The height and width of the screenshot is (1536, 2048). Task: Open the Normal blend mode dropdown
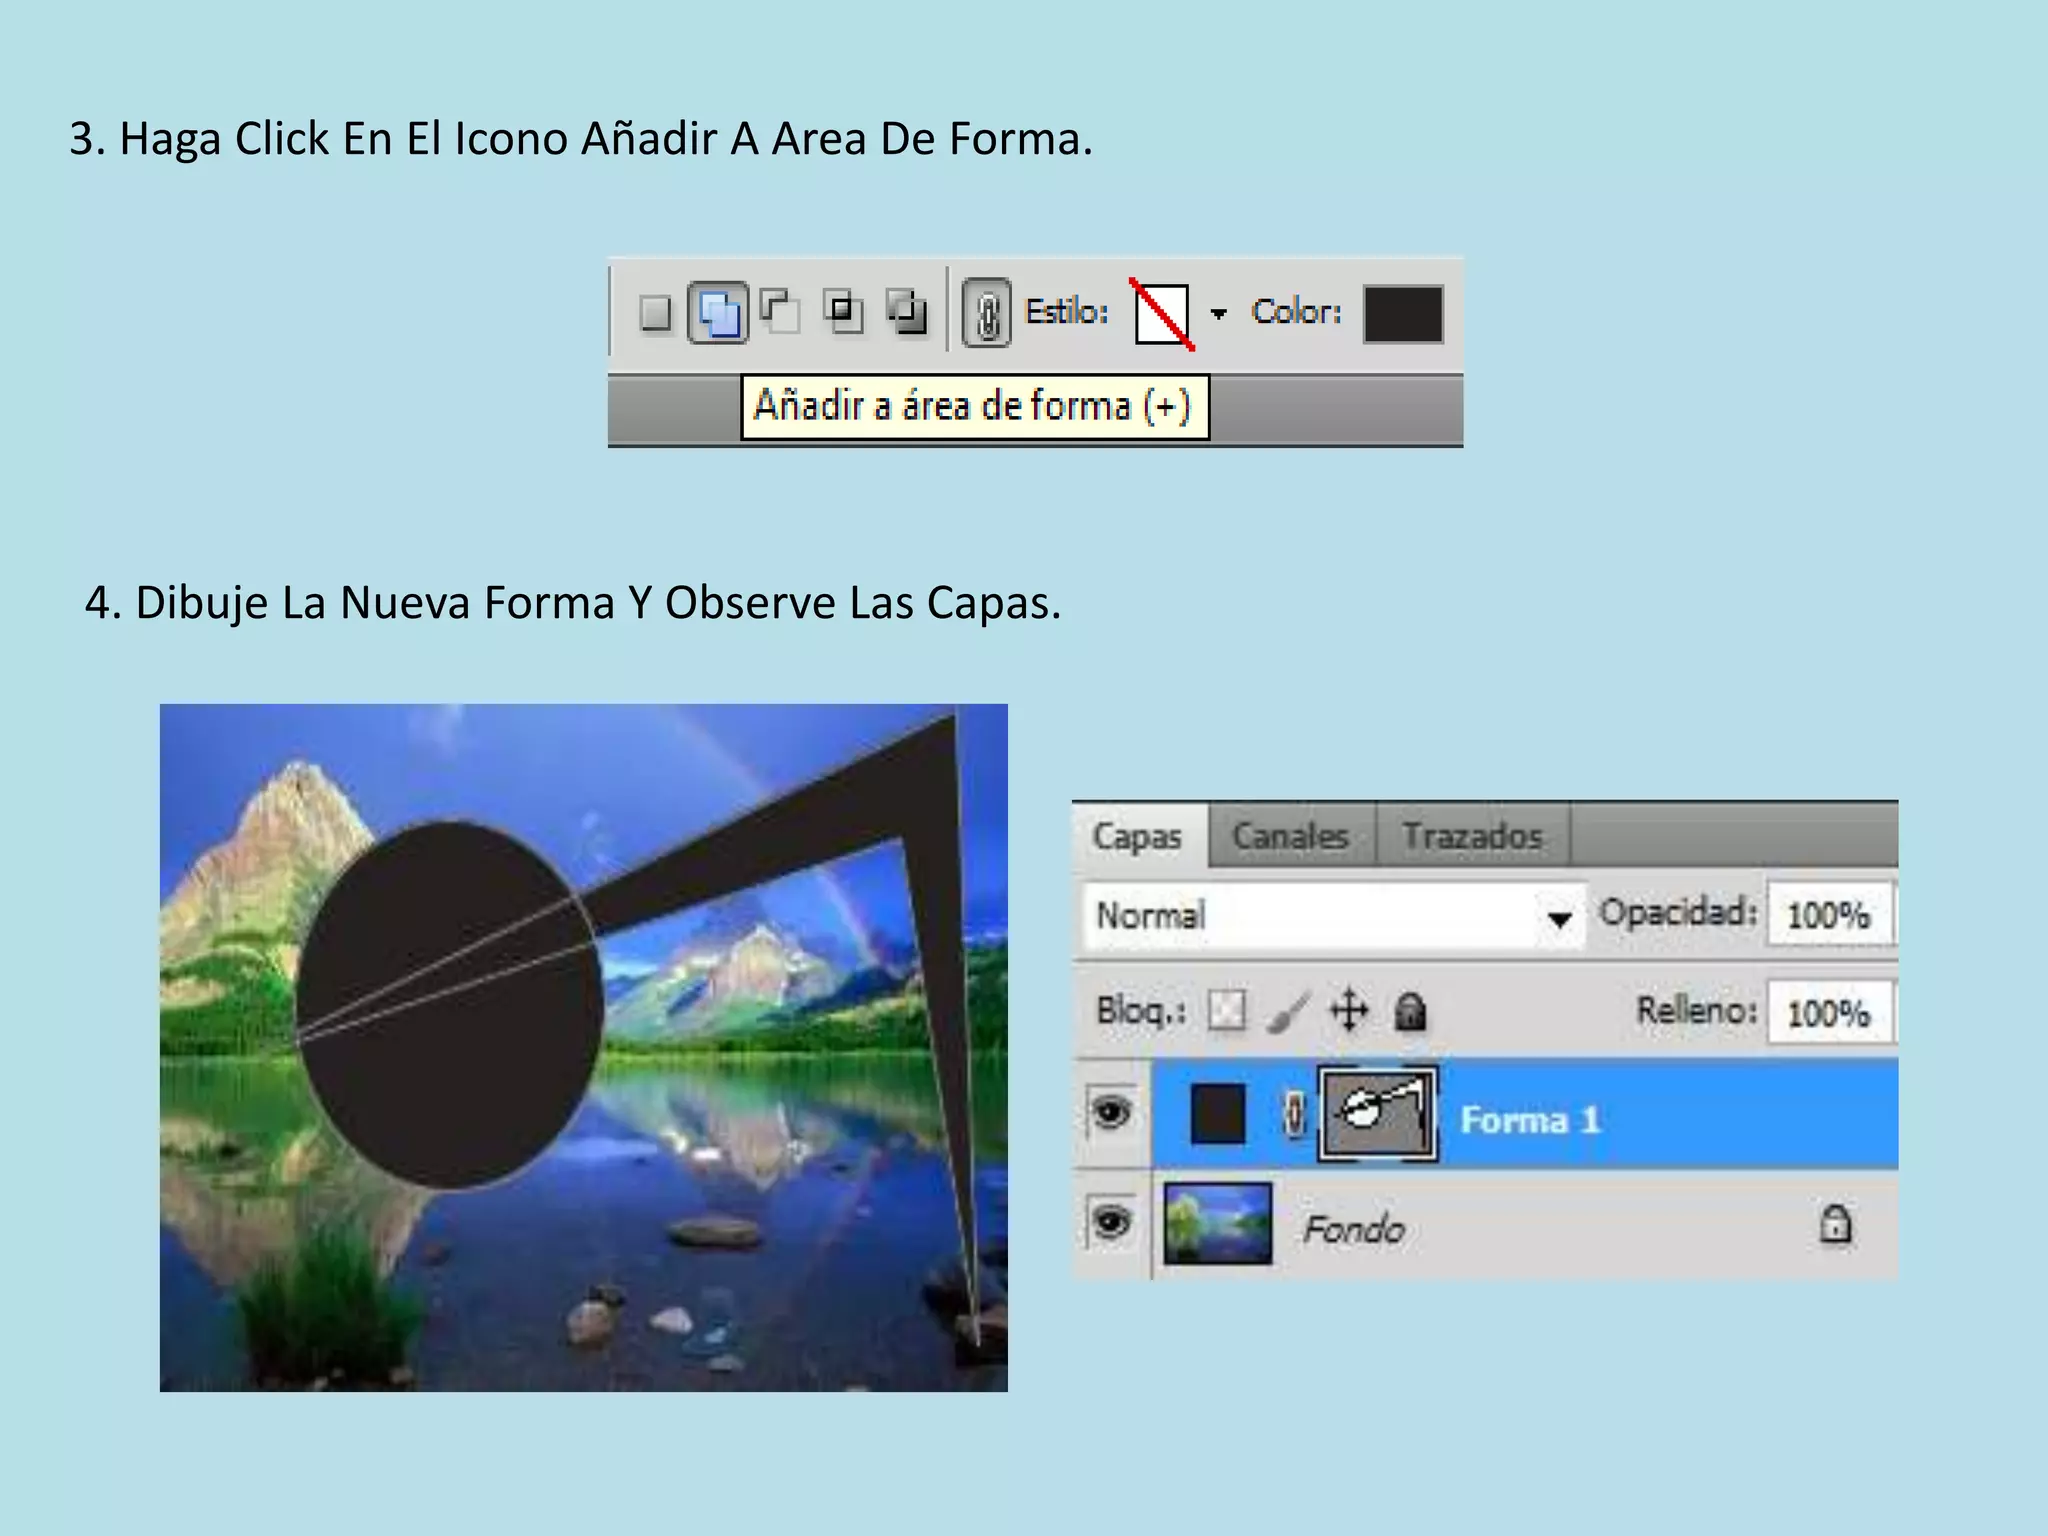click(1334, 915)
